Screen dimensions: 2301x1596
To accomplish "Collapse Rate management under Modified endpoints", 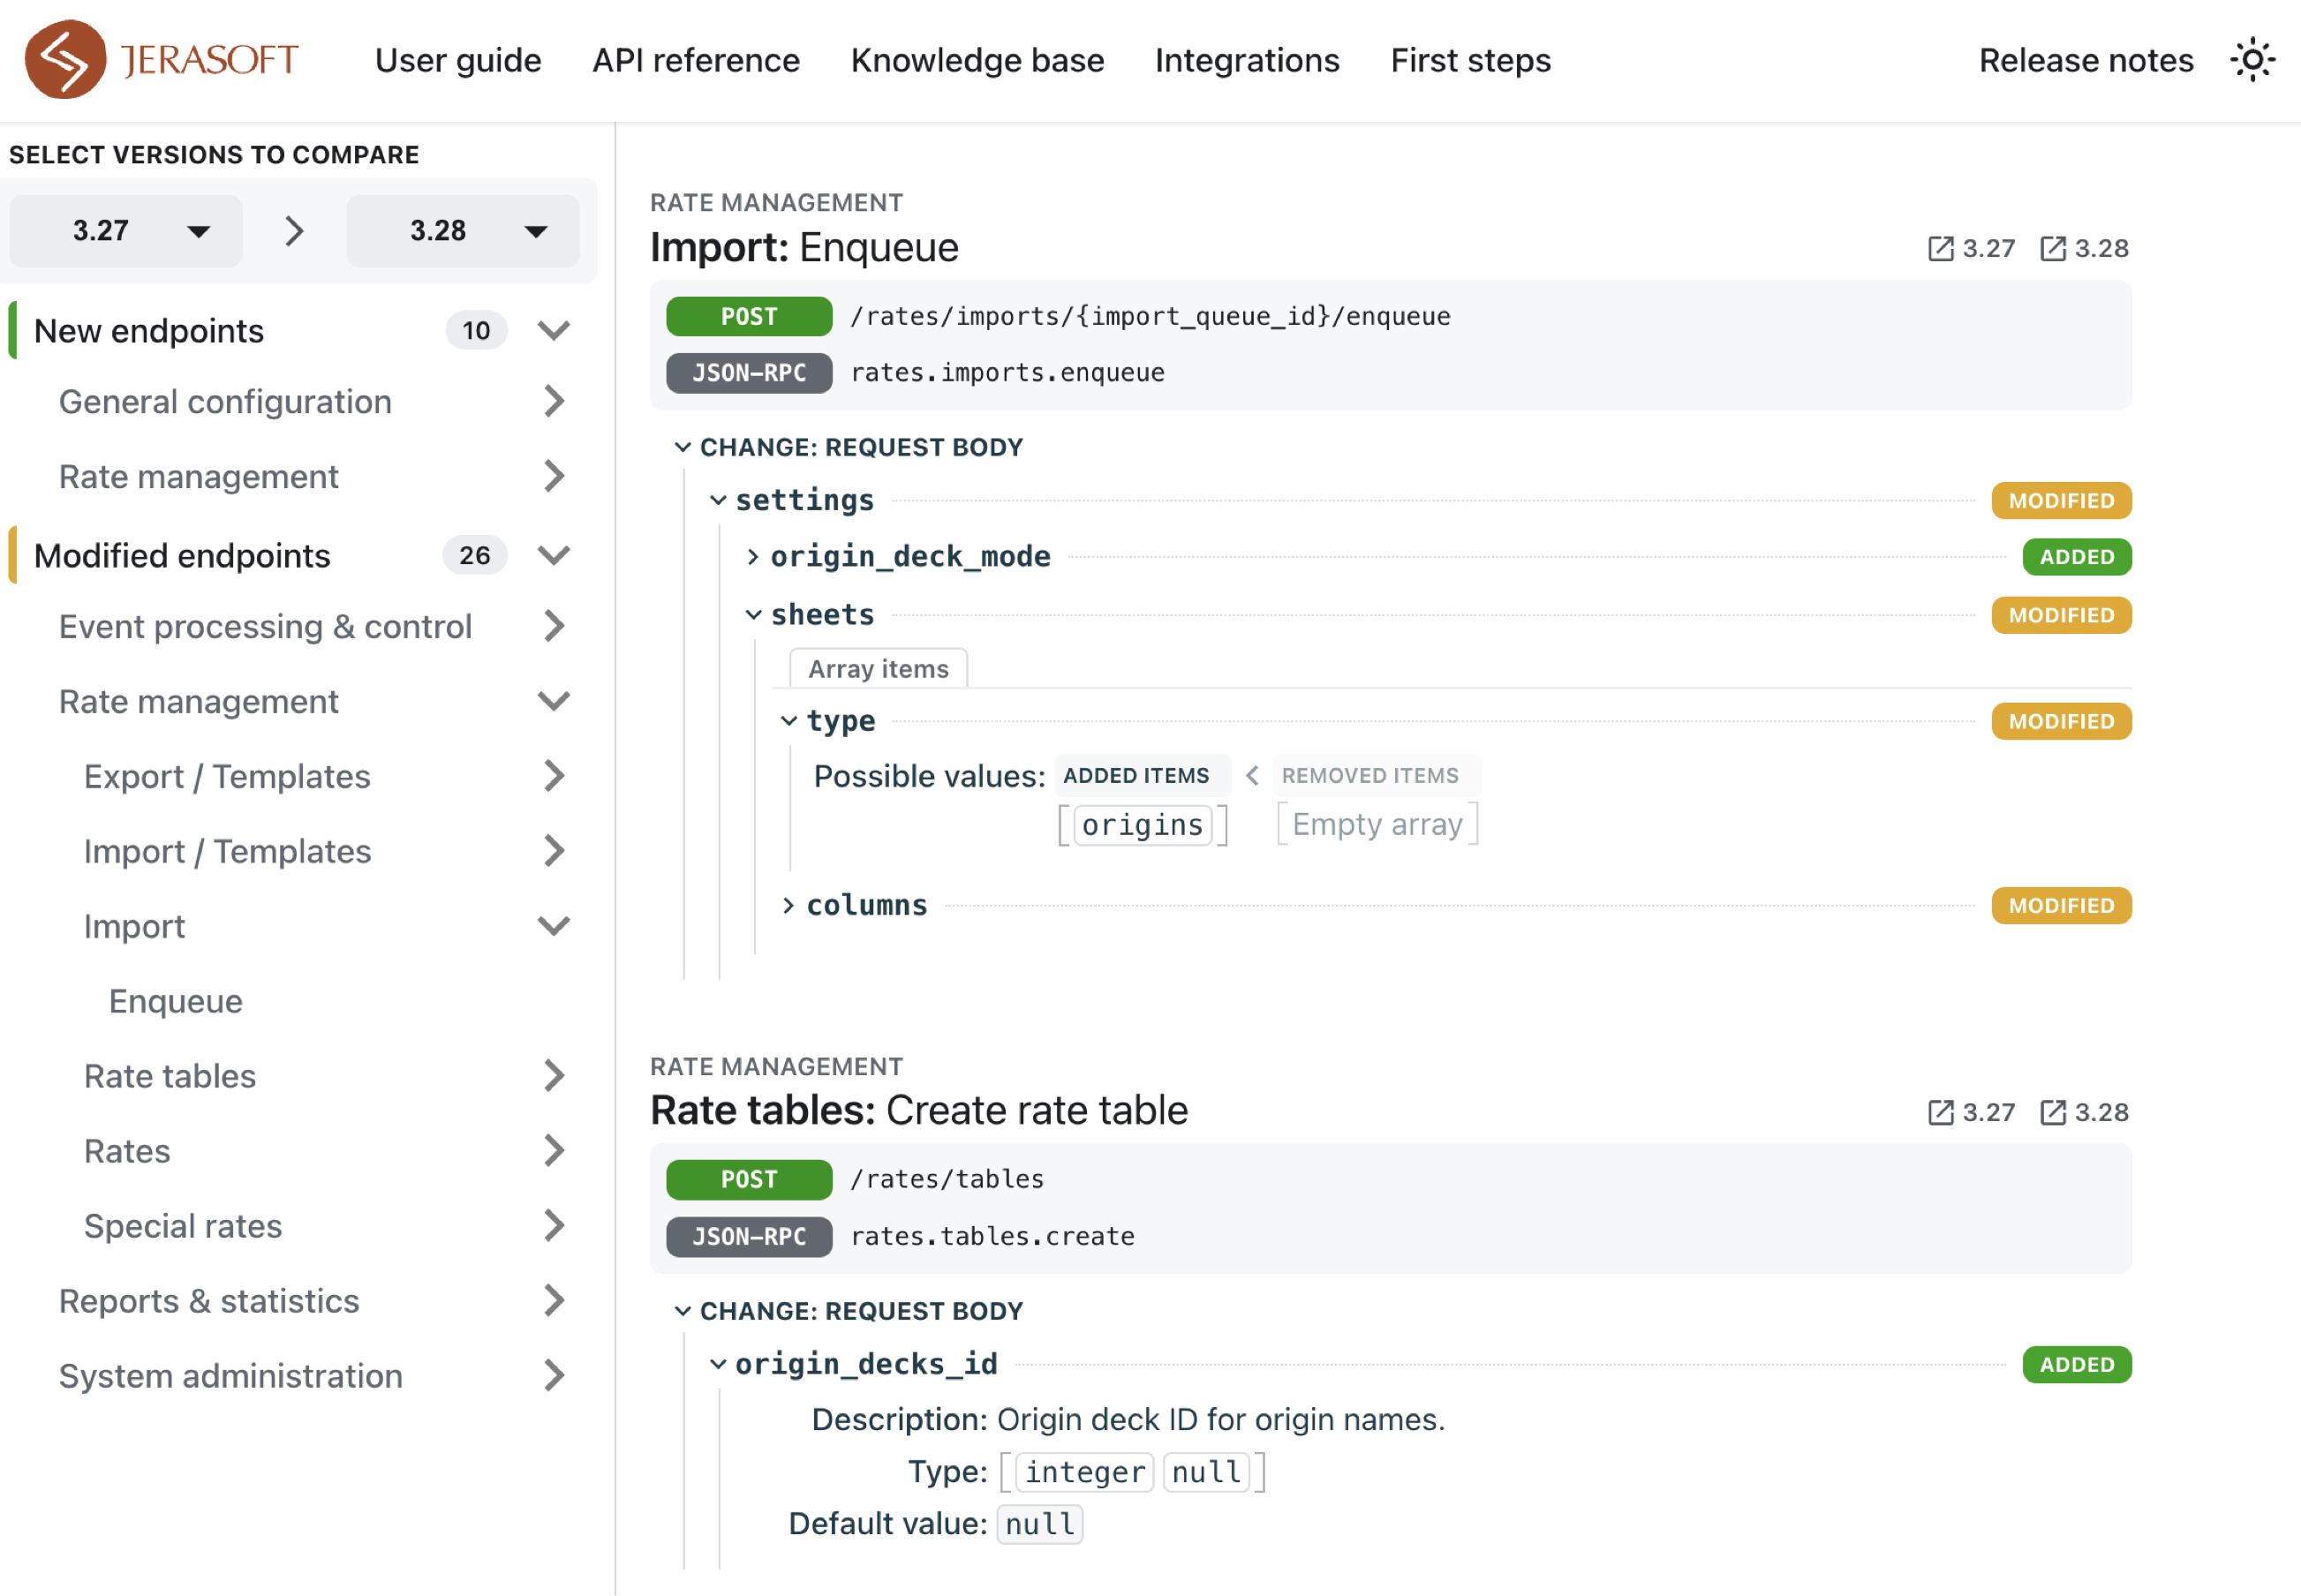I will pos(554,701).
